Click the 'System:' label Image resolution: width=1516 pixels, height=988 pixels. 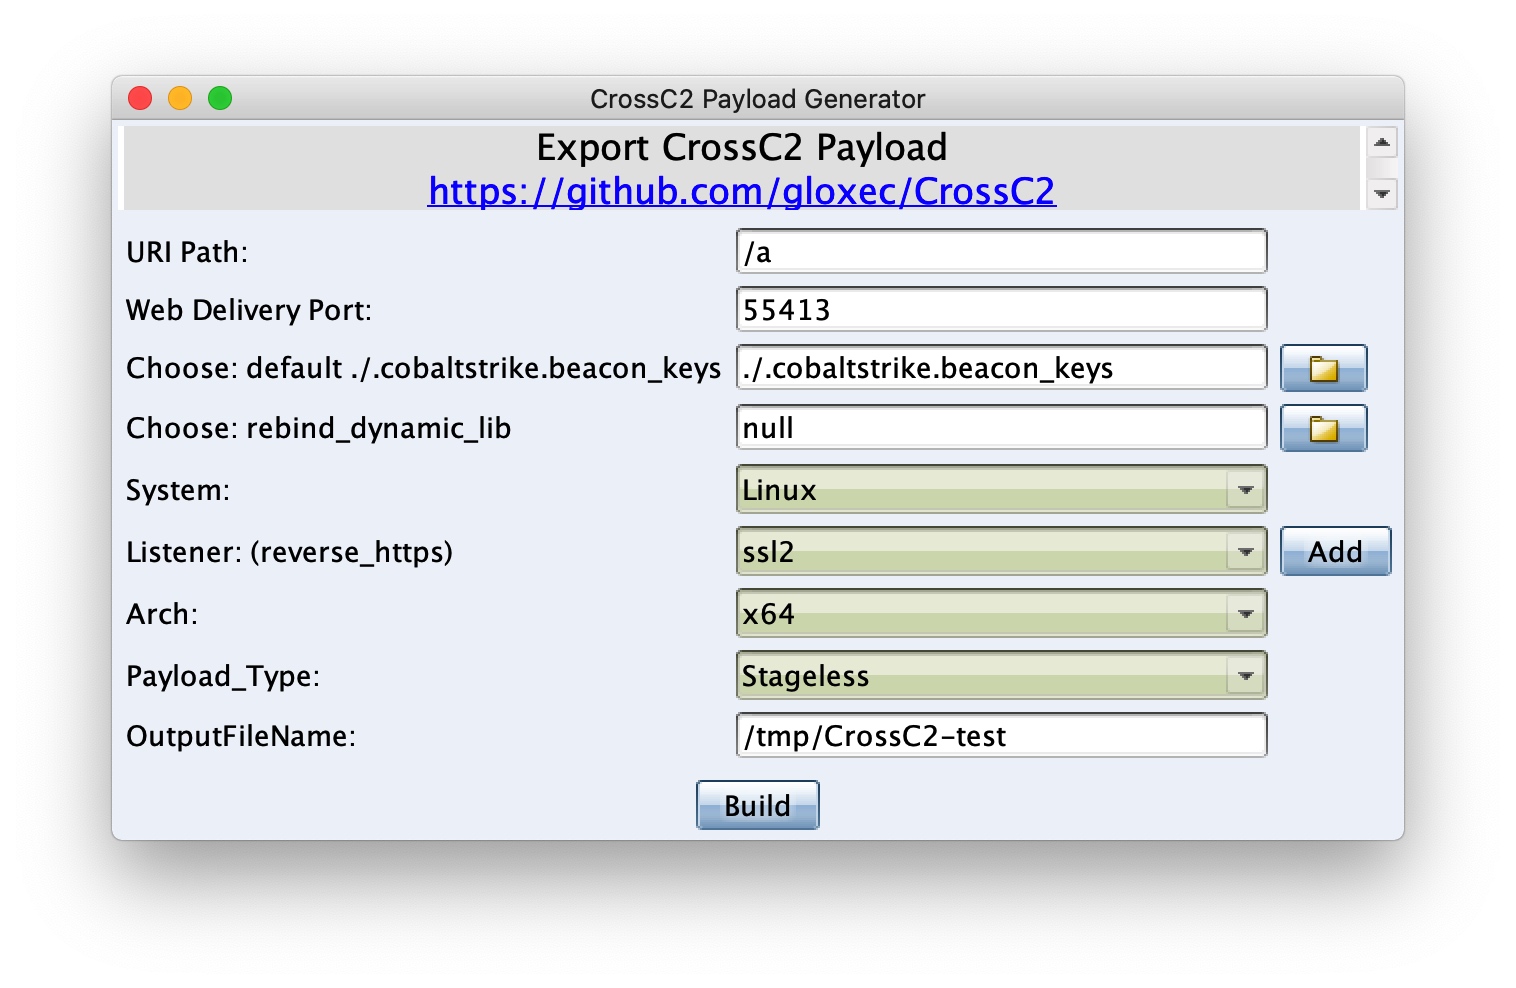178,490
